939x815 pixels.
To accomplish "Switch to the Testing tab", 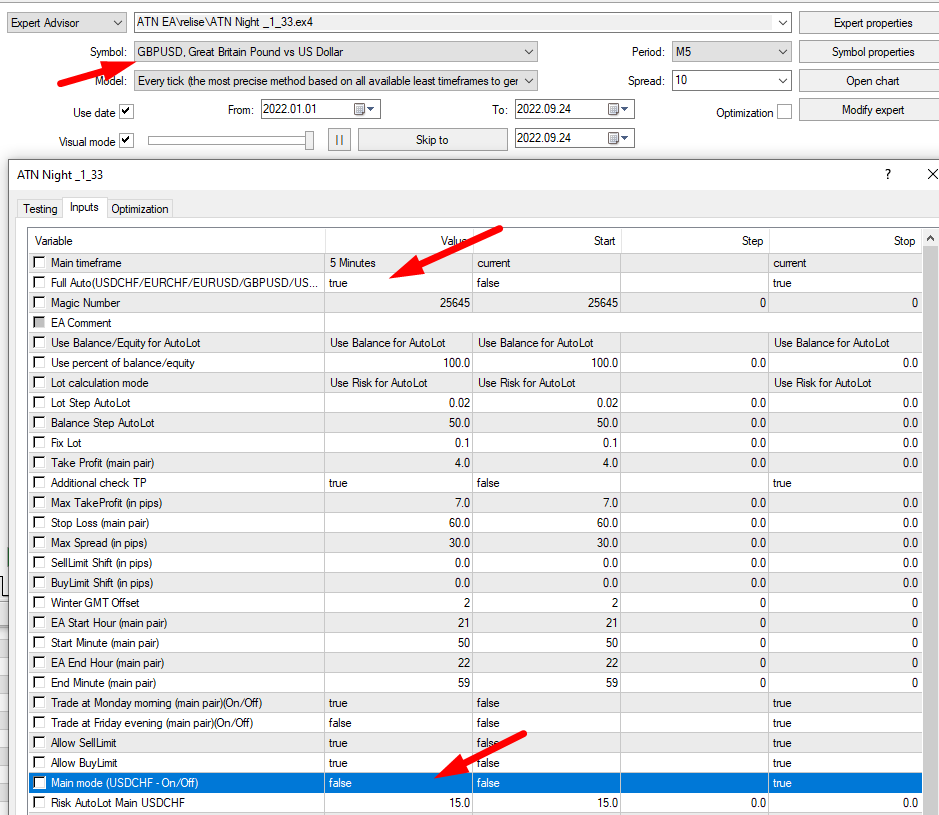I will coord(40,208).
